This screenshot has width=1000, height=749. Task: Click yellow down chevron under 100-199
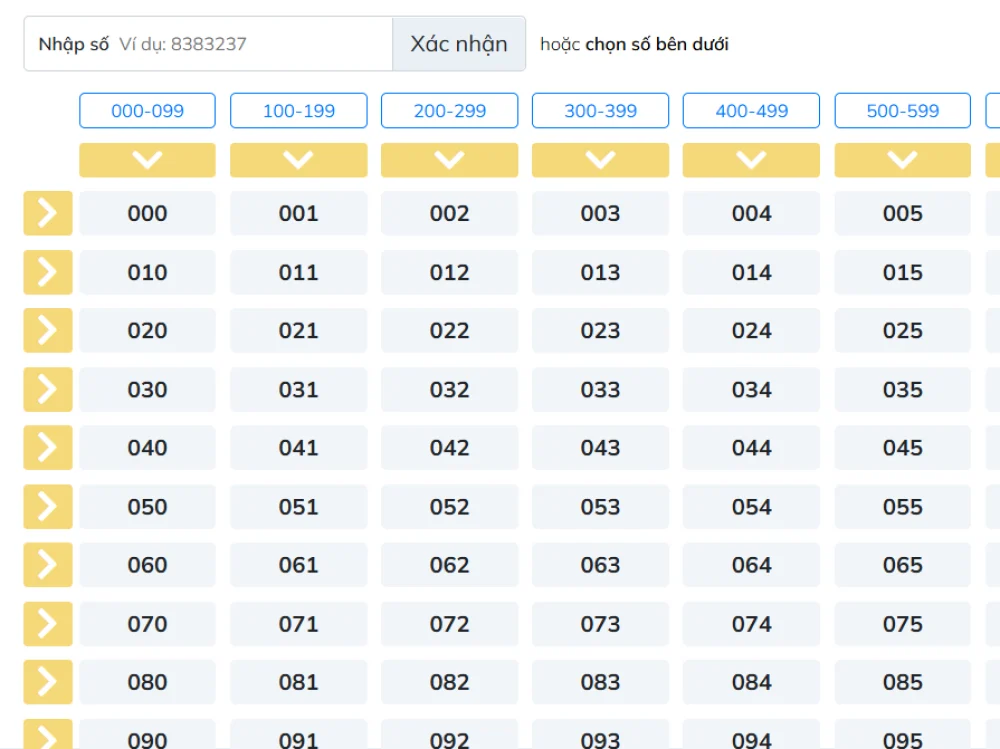pyautogui.click(x=298, y=159)
